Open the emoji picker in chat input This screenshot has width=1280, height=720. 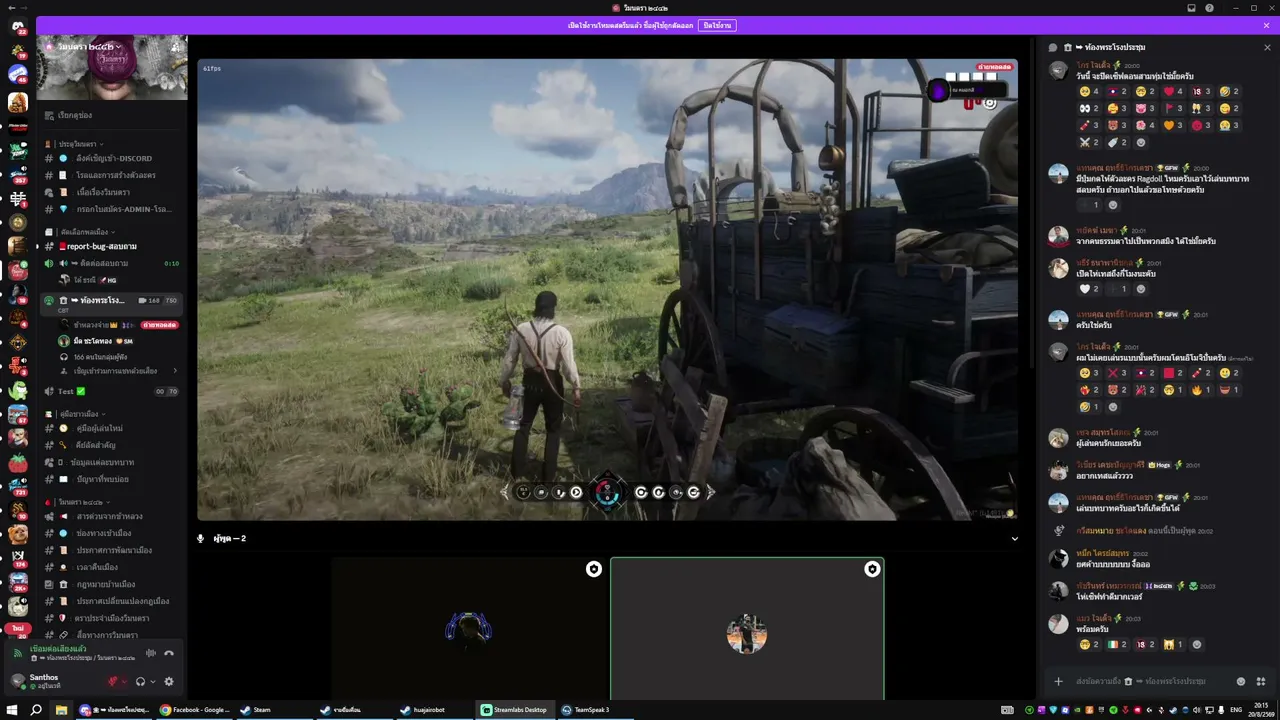pyautogui.click(x=1241, y=681)
